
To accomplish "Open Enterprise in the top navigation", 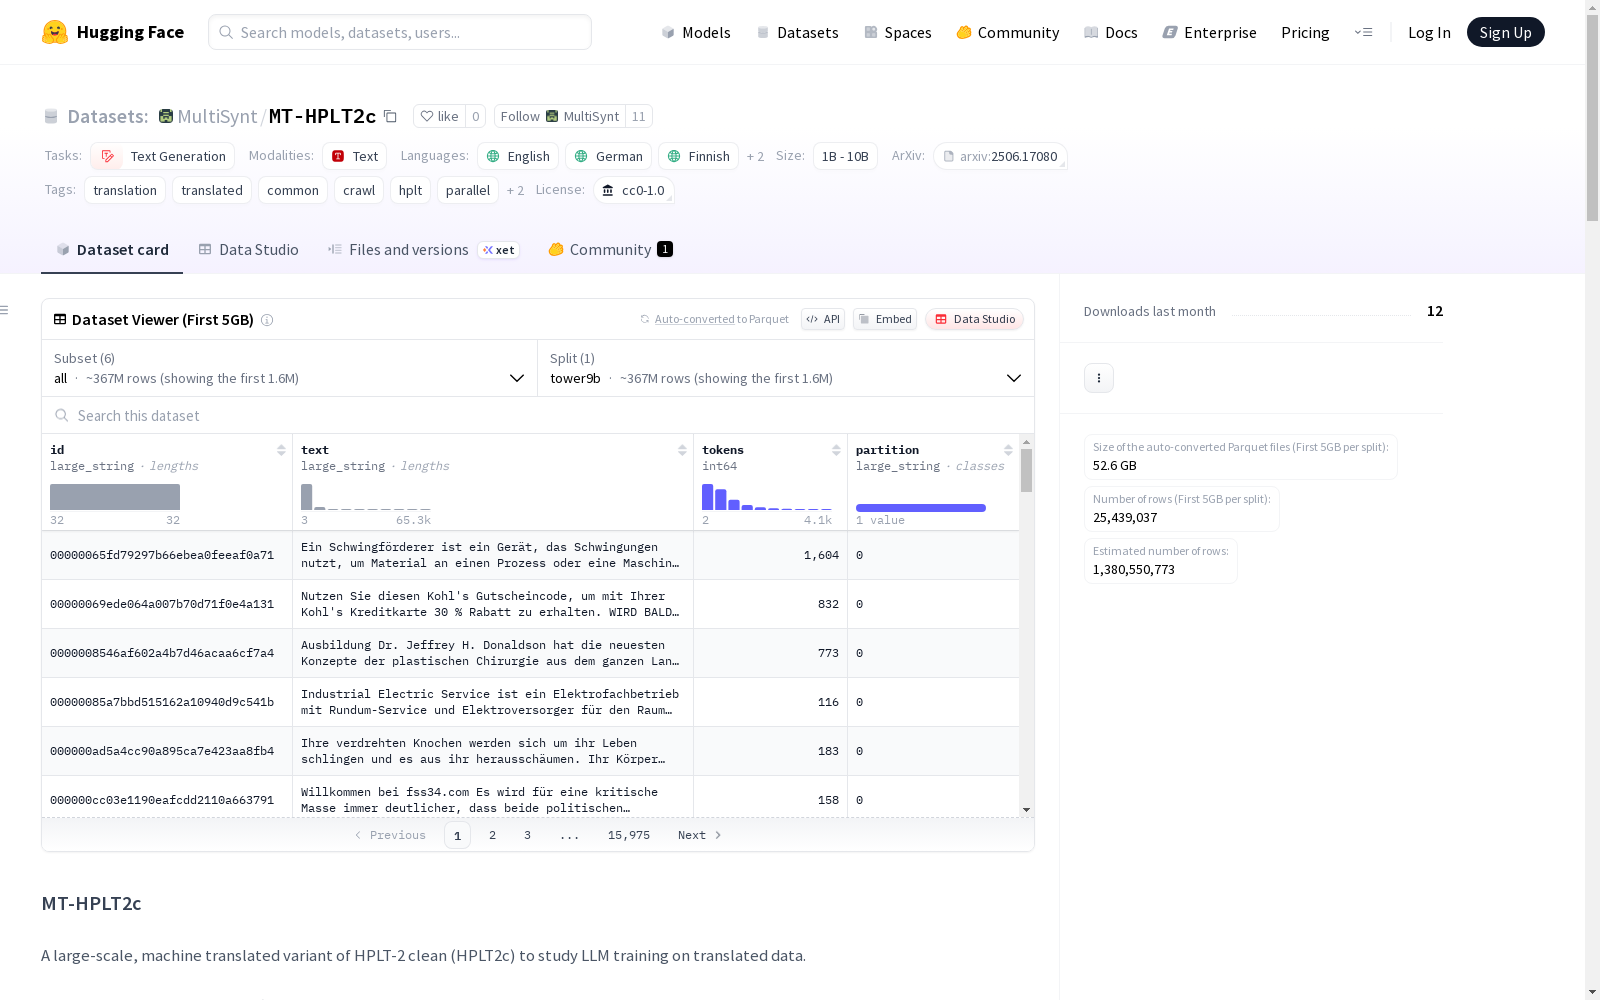I will [1210, 32].
